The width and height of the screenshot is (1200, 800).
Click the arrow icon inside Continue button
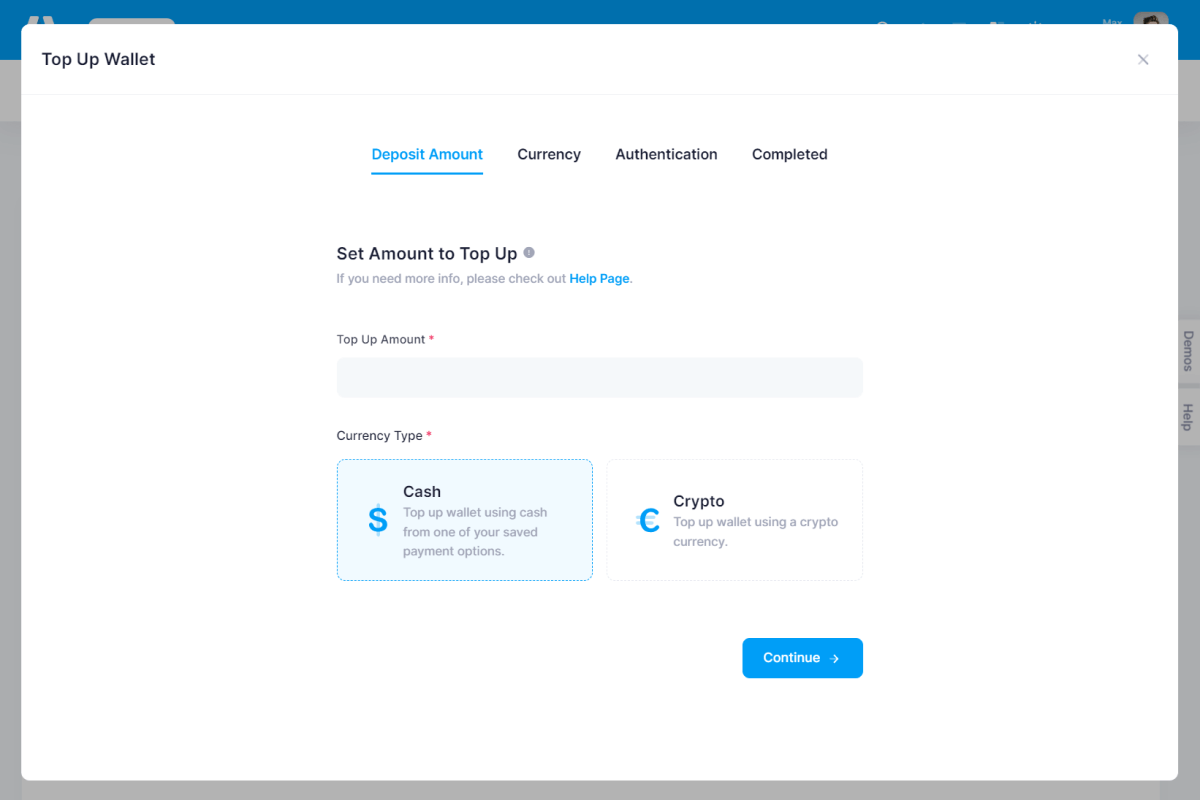[835, 658]
